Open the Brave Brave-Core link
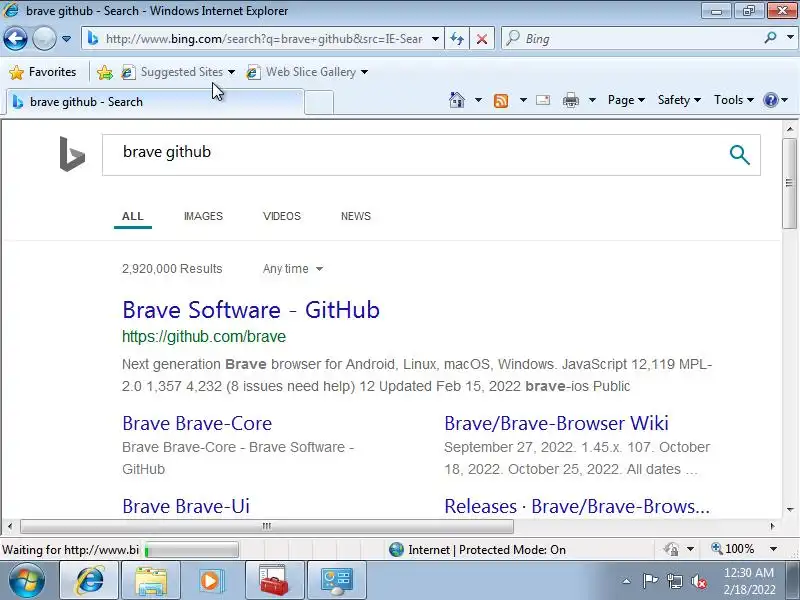Viewport: 800px width, 600px height. [x=197, y=423]
